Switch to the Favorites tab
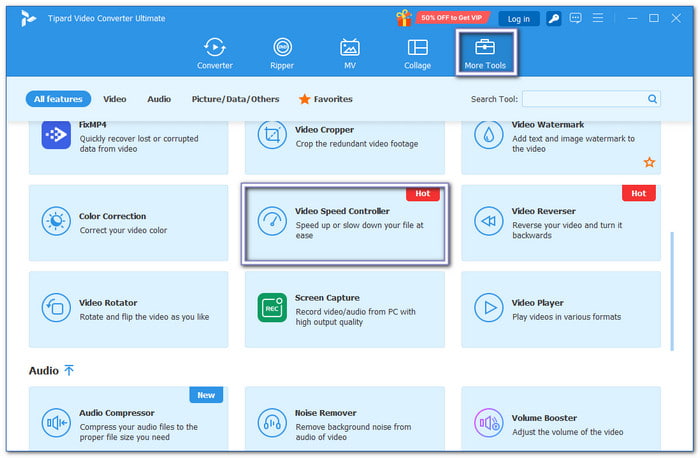 (325, 99)
